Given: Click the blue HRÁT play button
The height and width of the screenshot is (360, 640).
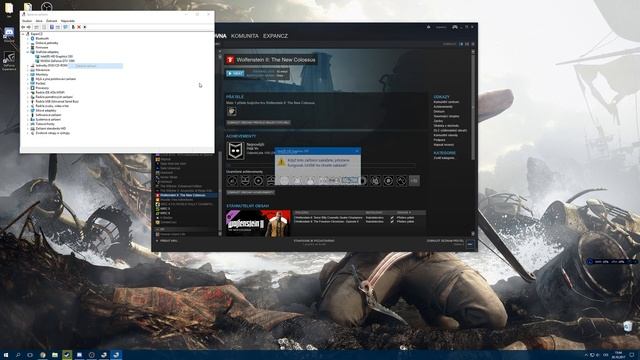Looking at the screenshot, I should point(235,73).
